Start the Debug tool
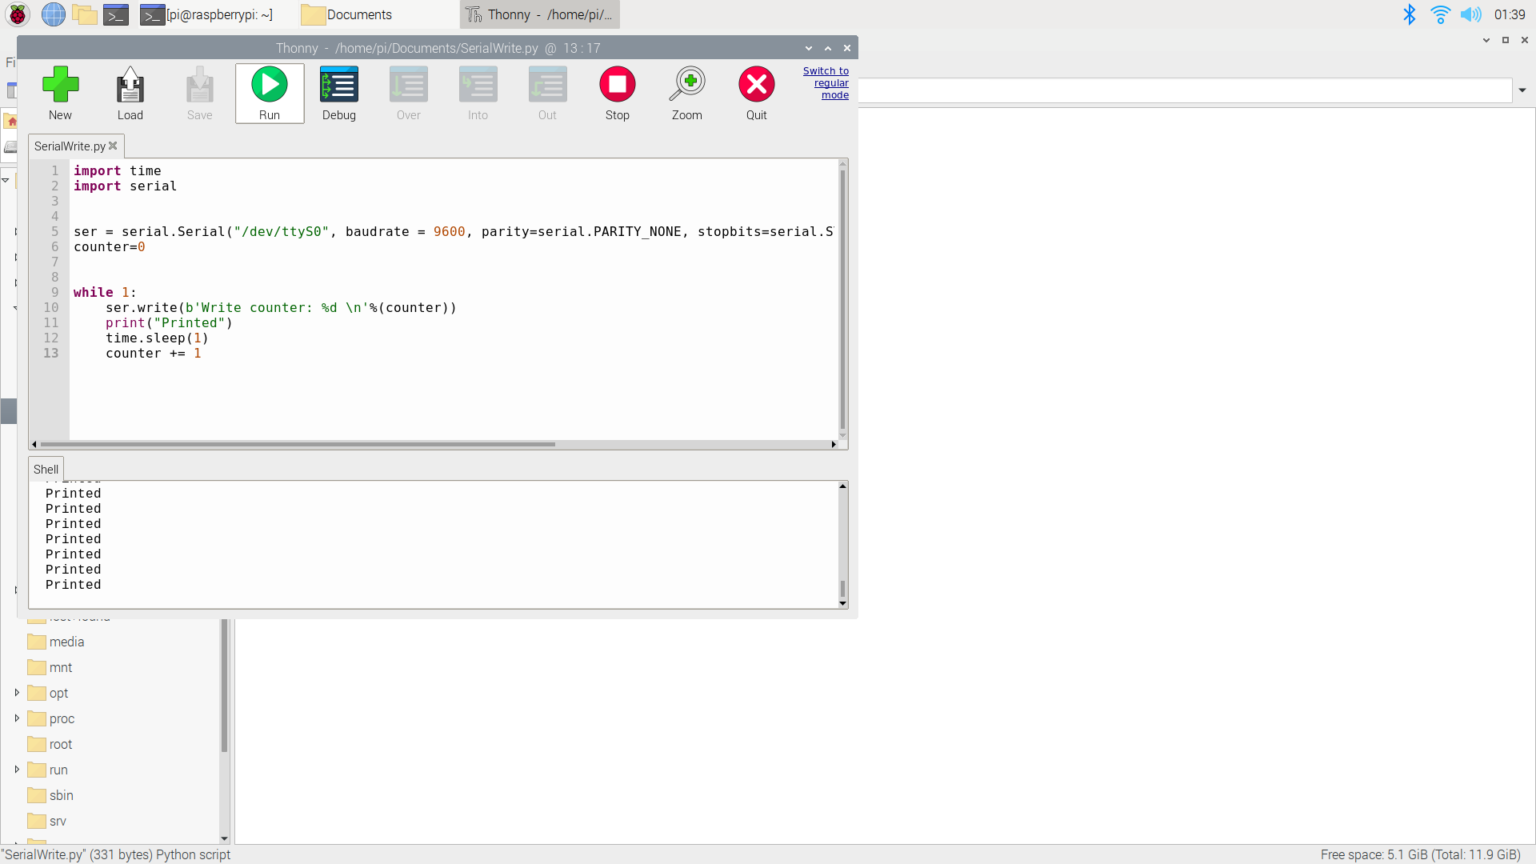The height and width of the screenshot is (864, 1536). pyautogui.click(x=339, y=93)
